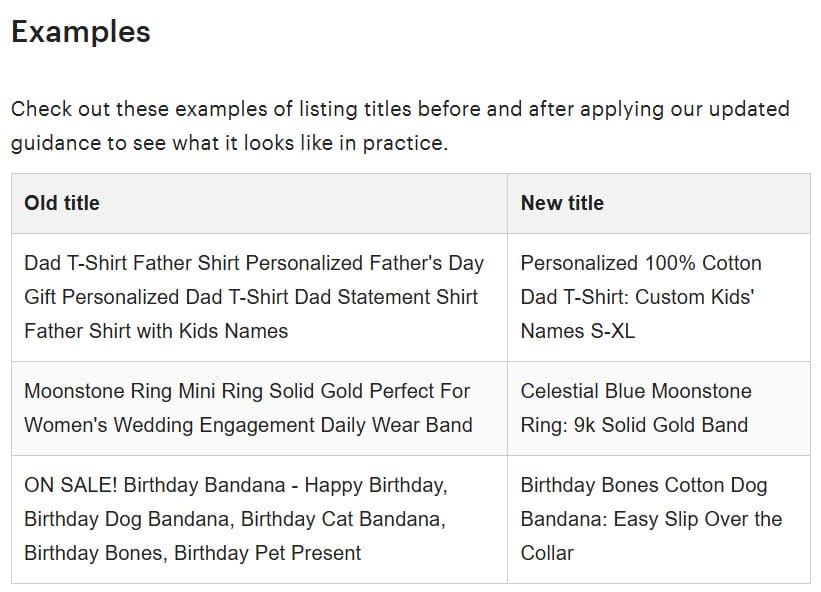The image size is (821, 592).
Task: Click the 'Women's Wedding Engagement Daily Wear Band' line
Action: (x=248, y=425)
